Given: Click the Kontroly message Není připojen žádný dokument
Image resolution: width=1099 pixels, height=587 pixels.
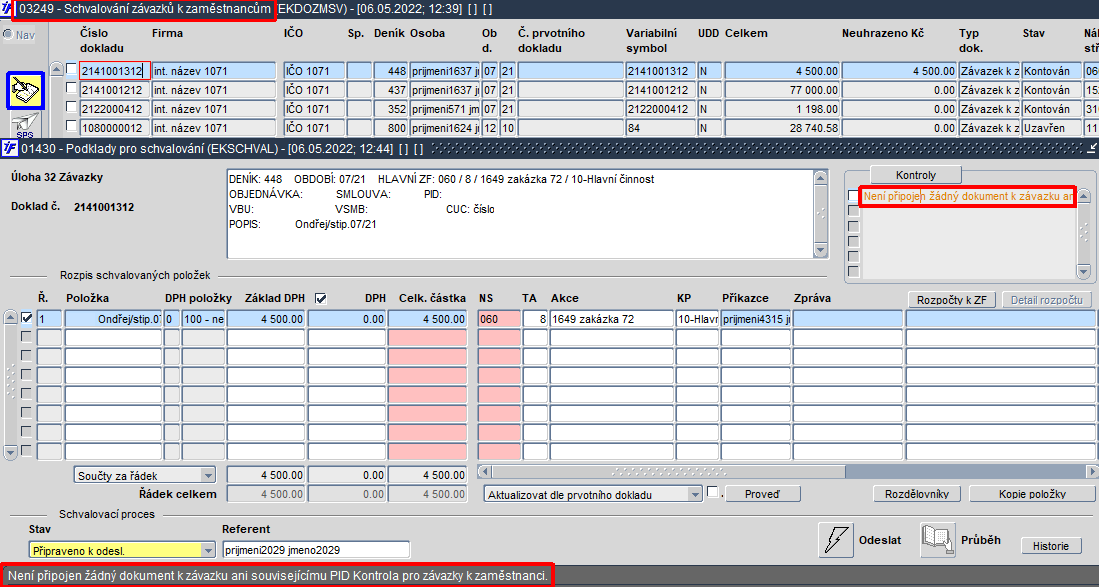Looking at the screenshot, I should pyautogui.click(x=968, y=196).
